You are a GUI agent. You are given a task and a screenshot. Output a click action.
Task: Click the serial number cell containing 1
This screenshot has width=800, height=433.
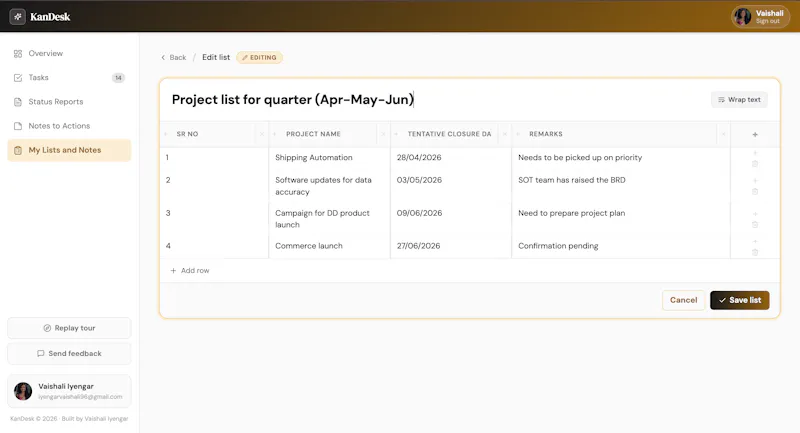coord(214,158)
